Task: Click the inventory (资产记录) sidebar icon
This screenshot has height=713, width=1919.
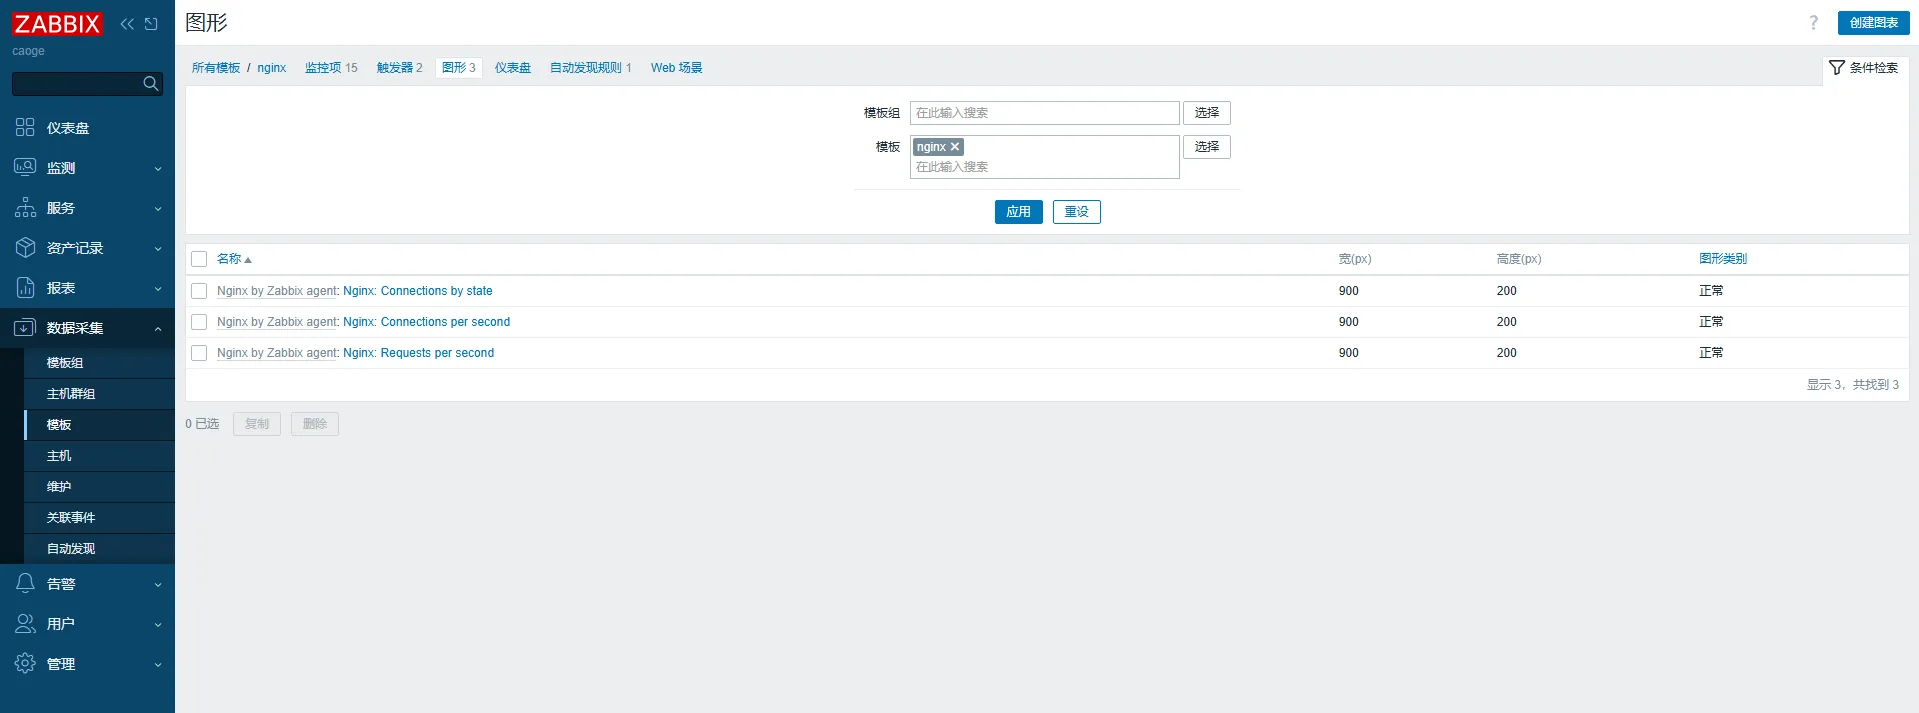Action: coord(25,247)
